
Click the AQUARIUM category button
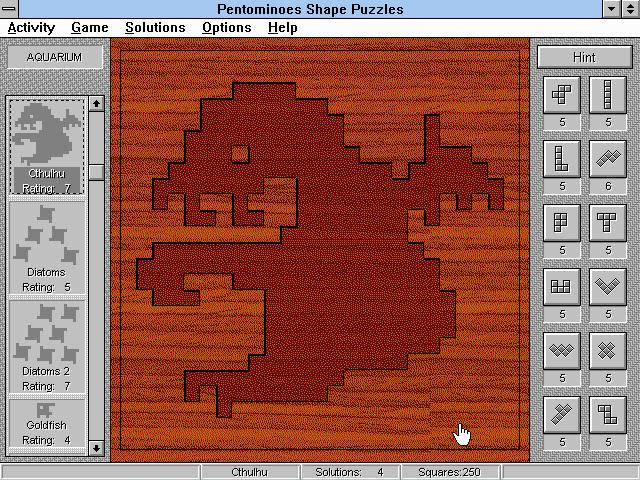tap(54, 57)
